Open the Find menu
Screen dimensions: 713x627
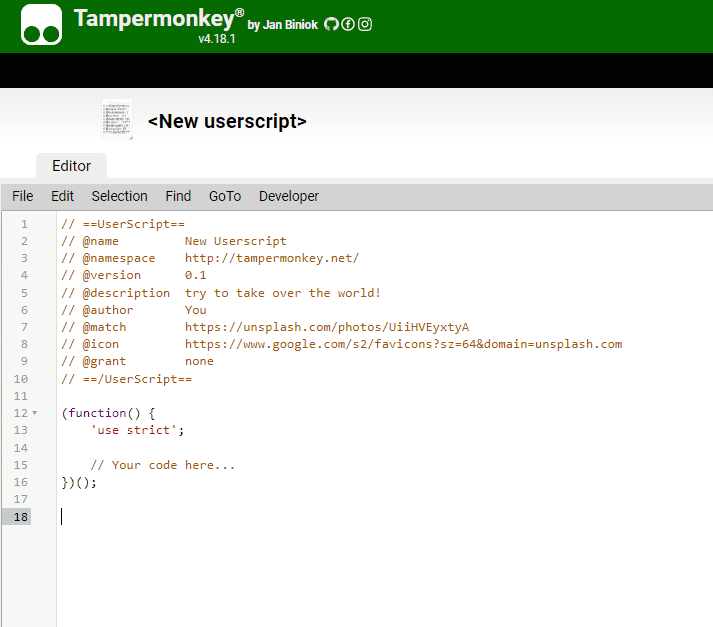[x=178, y=196]
